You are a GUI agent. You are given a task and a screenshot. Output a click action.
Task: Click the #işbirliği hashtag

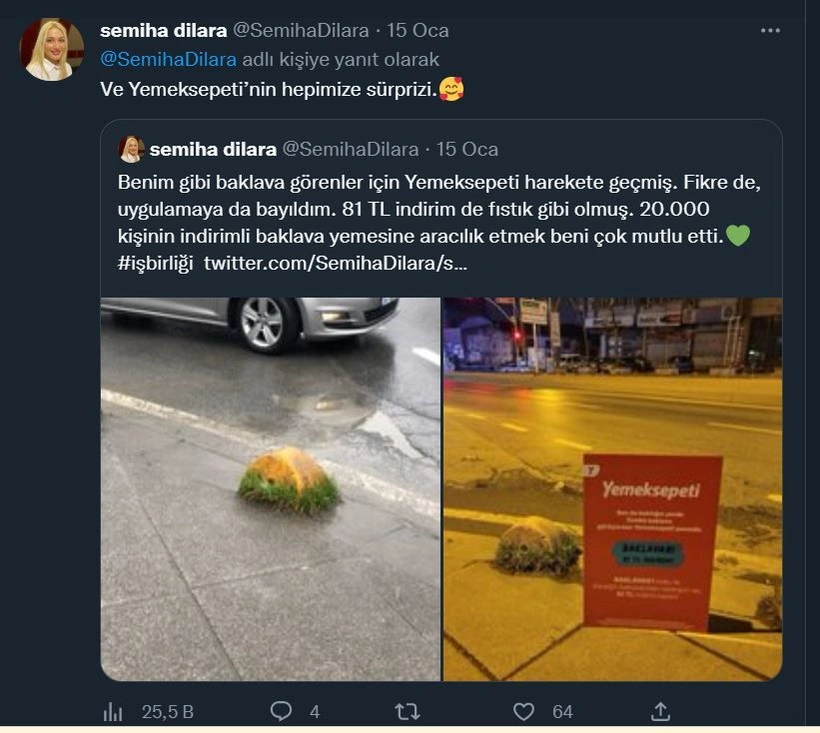point(155,263)
